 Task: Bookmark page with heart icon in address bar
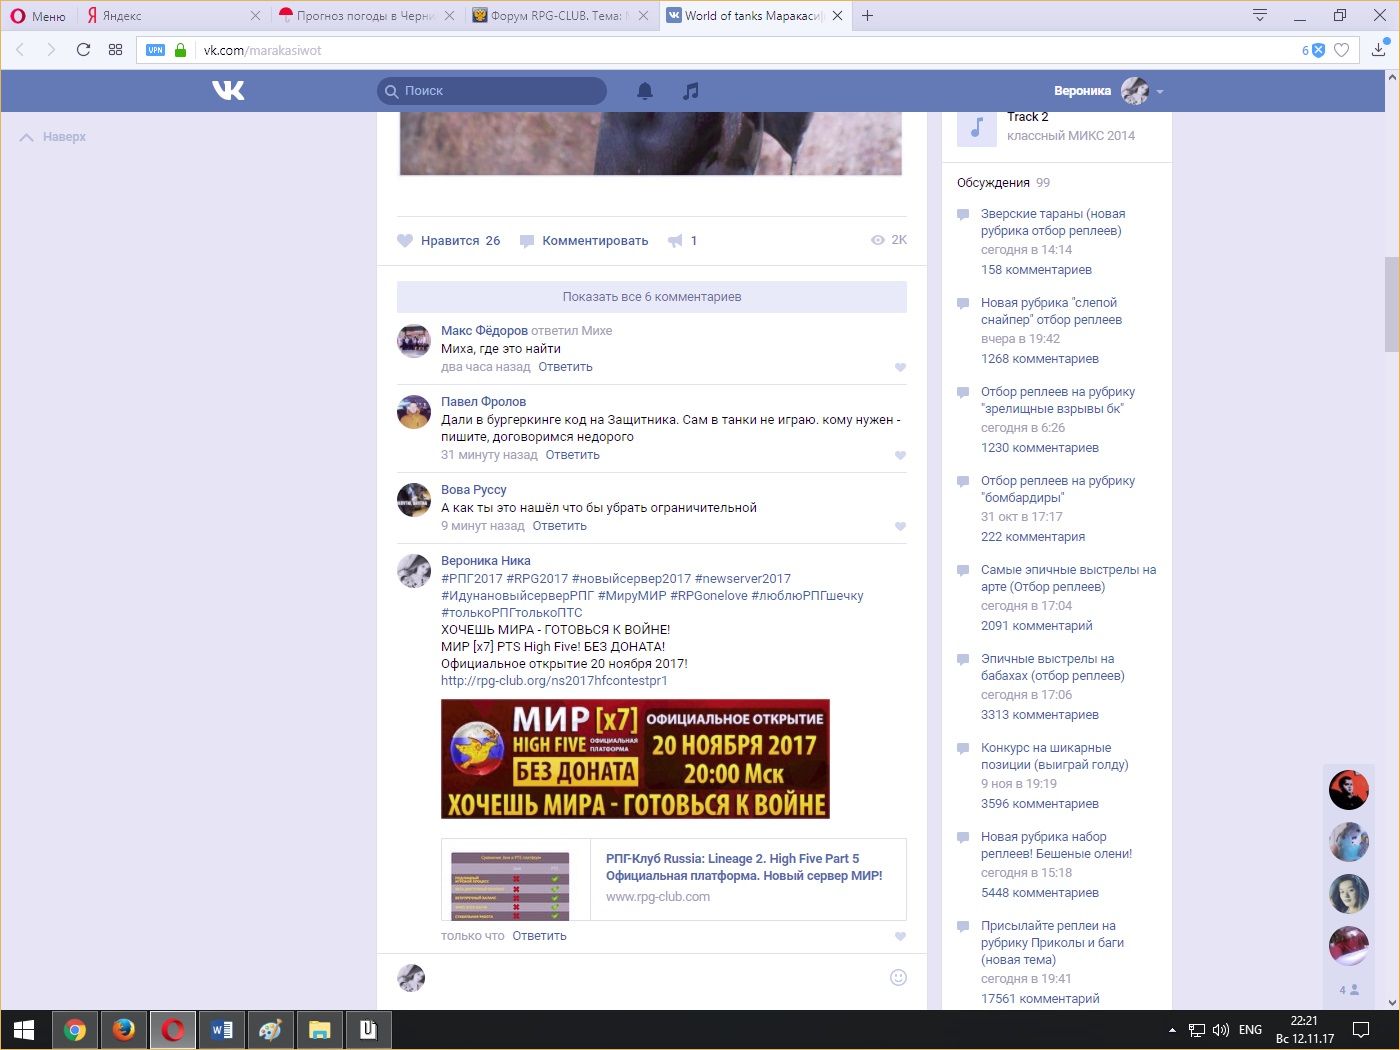coord(1342,50)
